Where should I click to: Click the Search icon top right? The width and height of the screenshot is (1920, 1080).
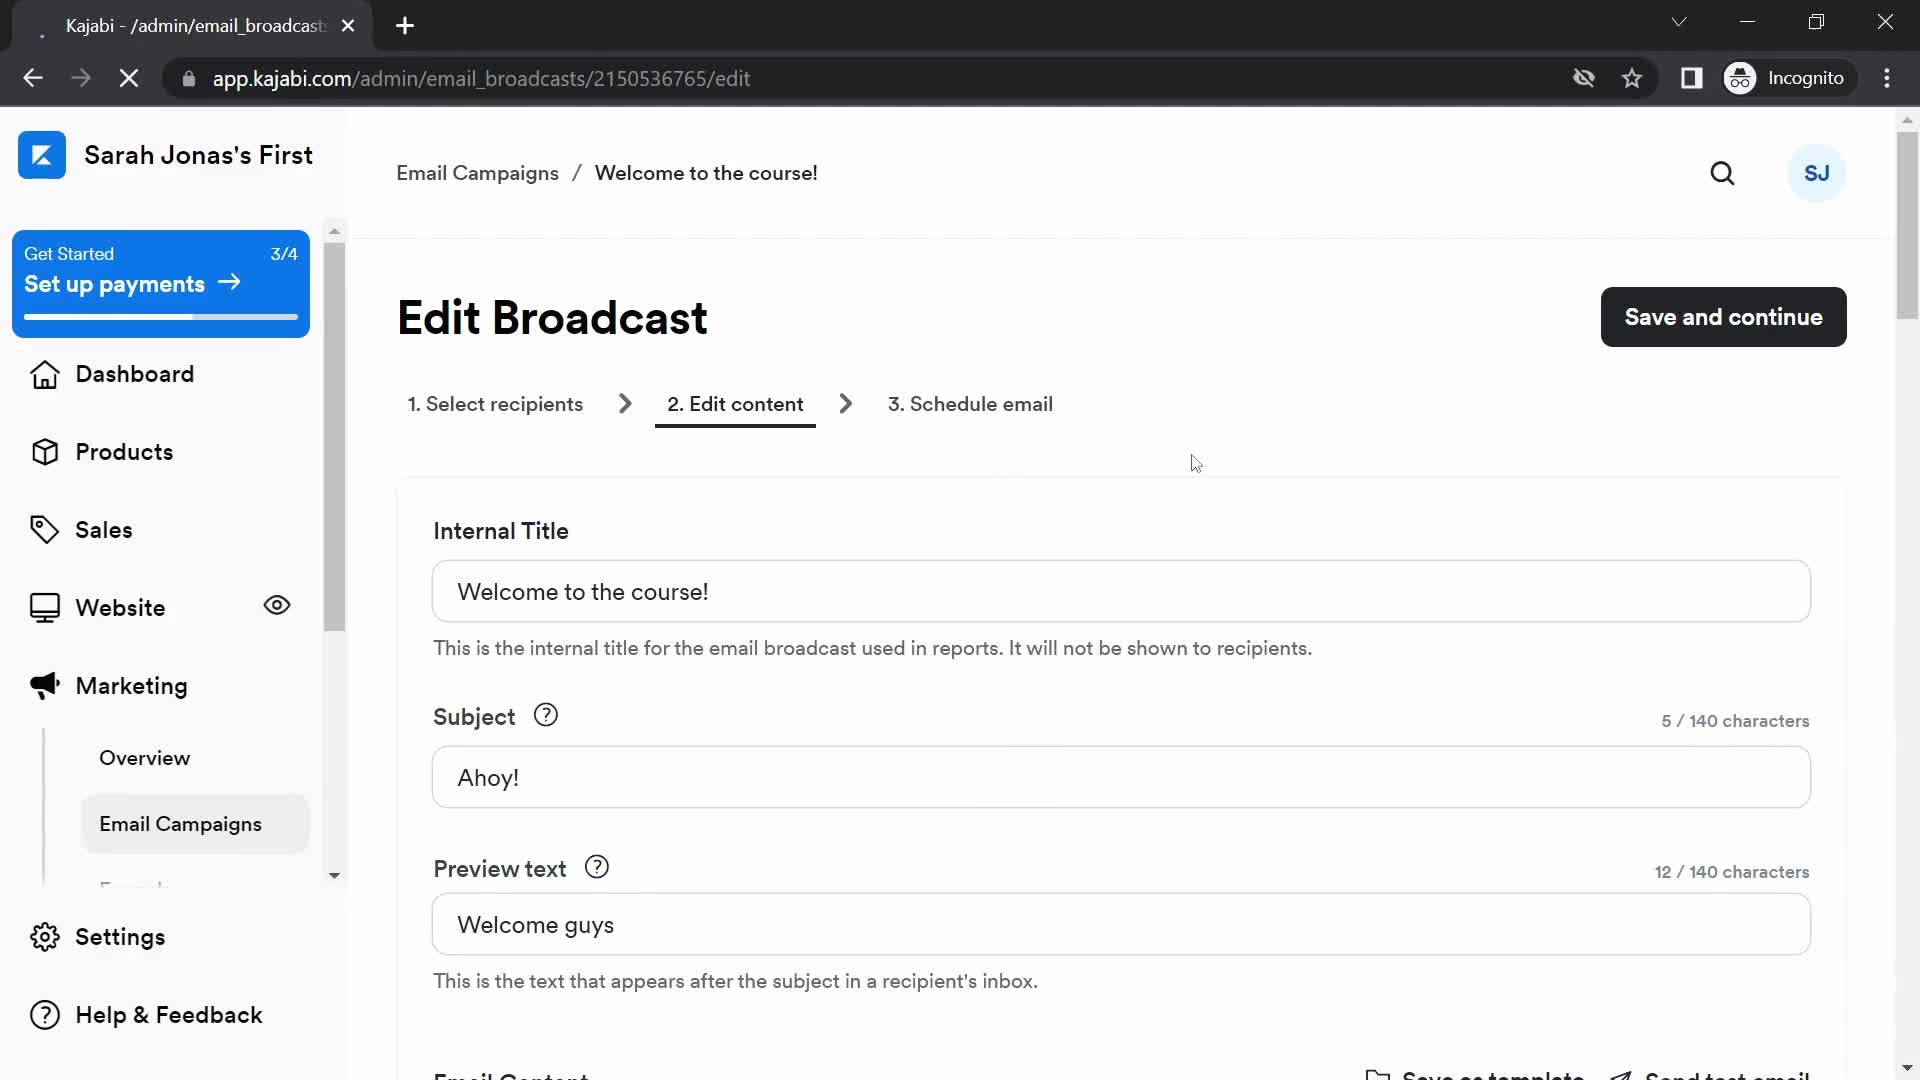1724,173
